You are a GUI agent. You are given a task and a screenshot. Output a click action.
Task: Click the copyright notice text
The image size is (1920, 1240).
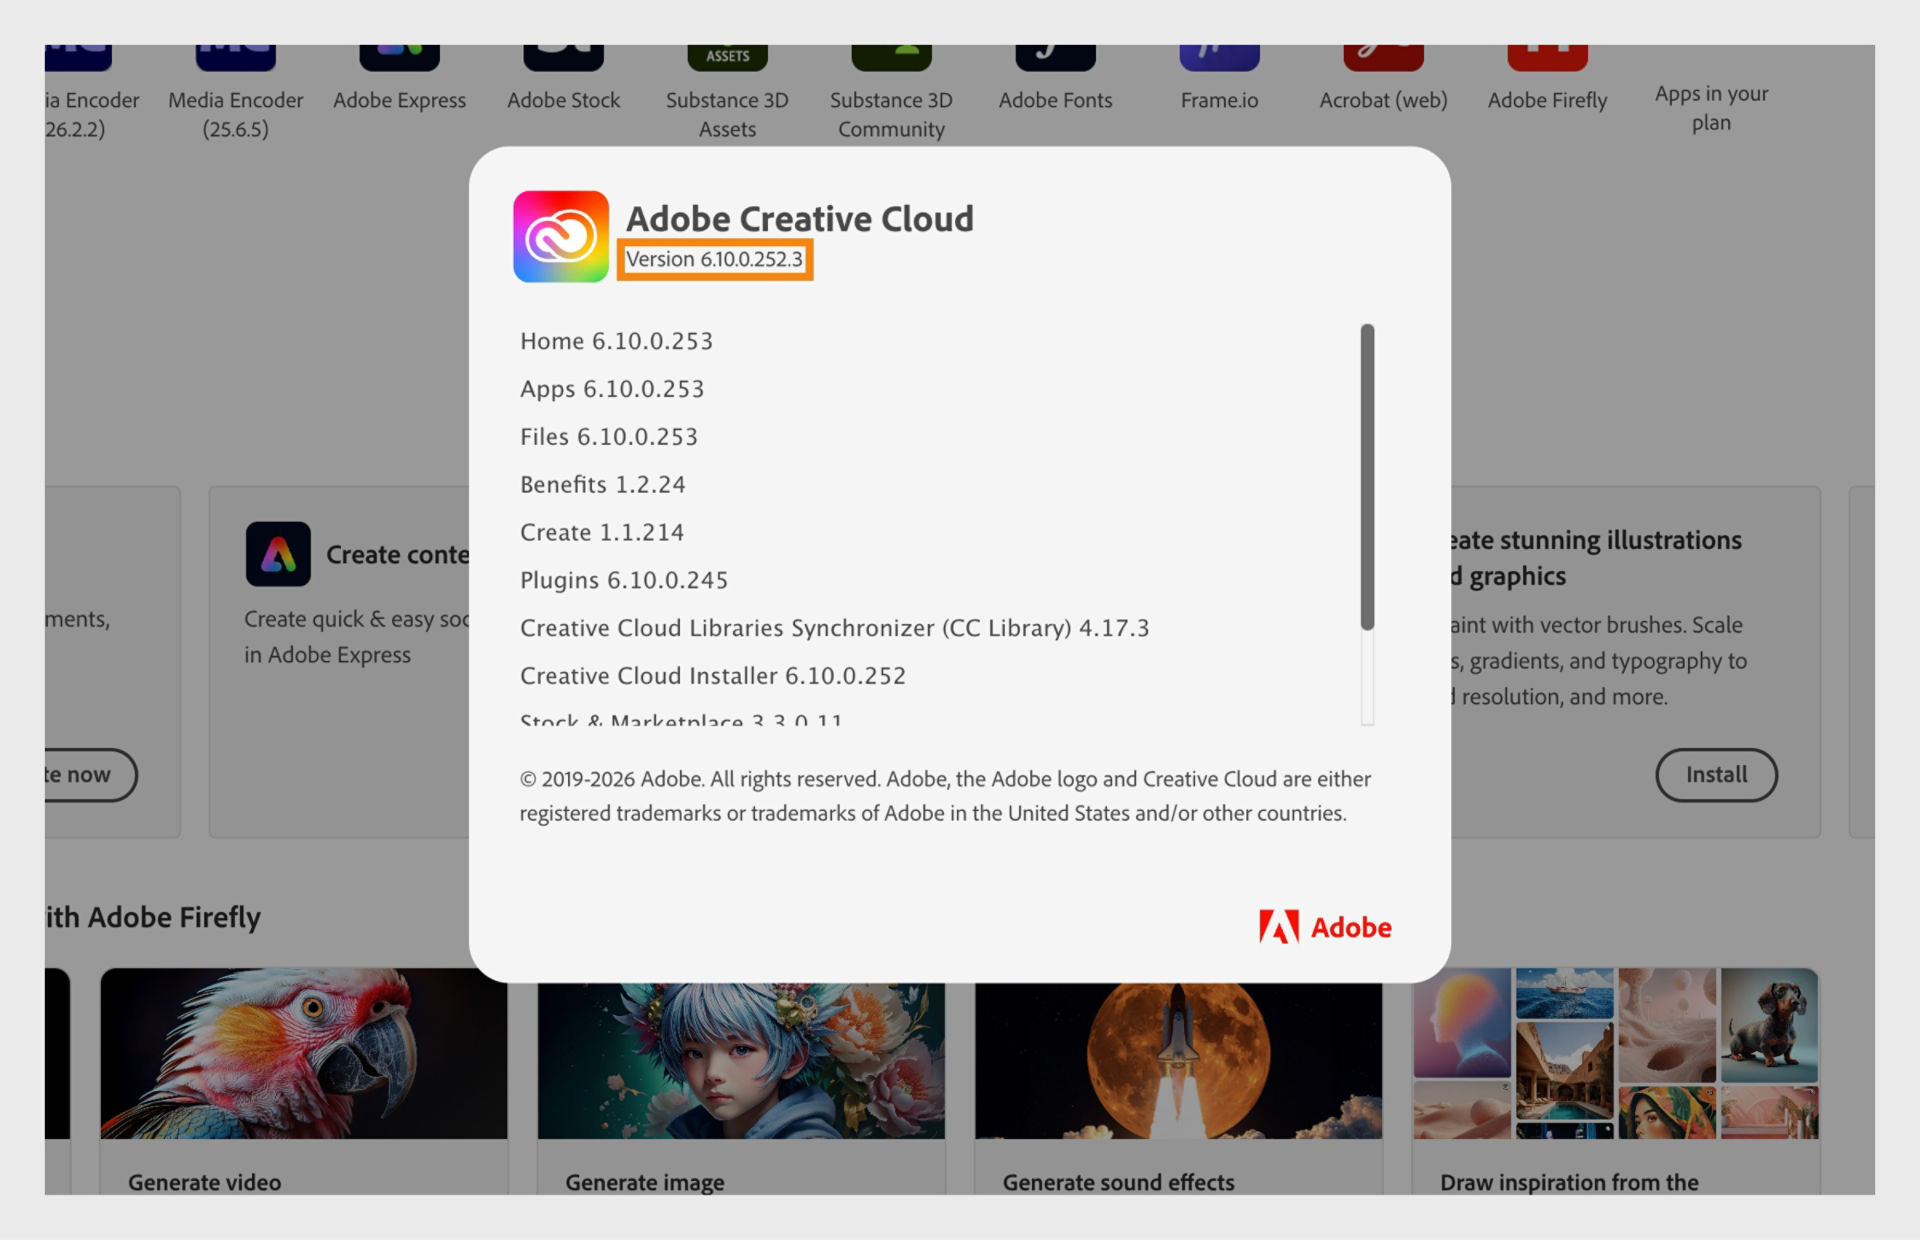pyautogui.click(x=945, y=796)
